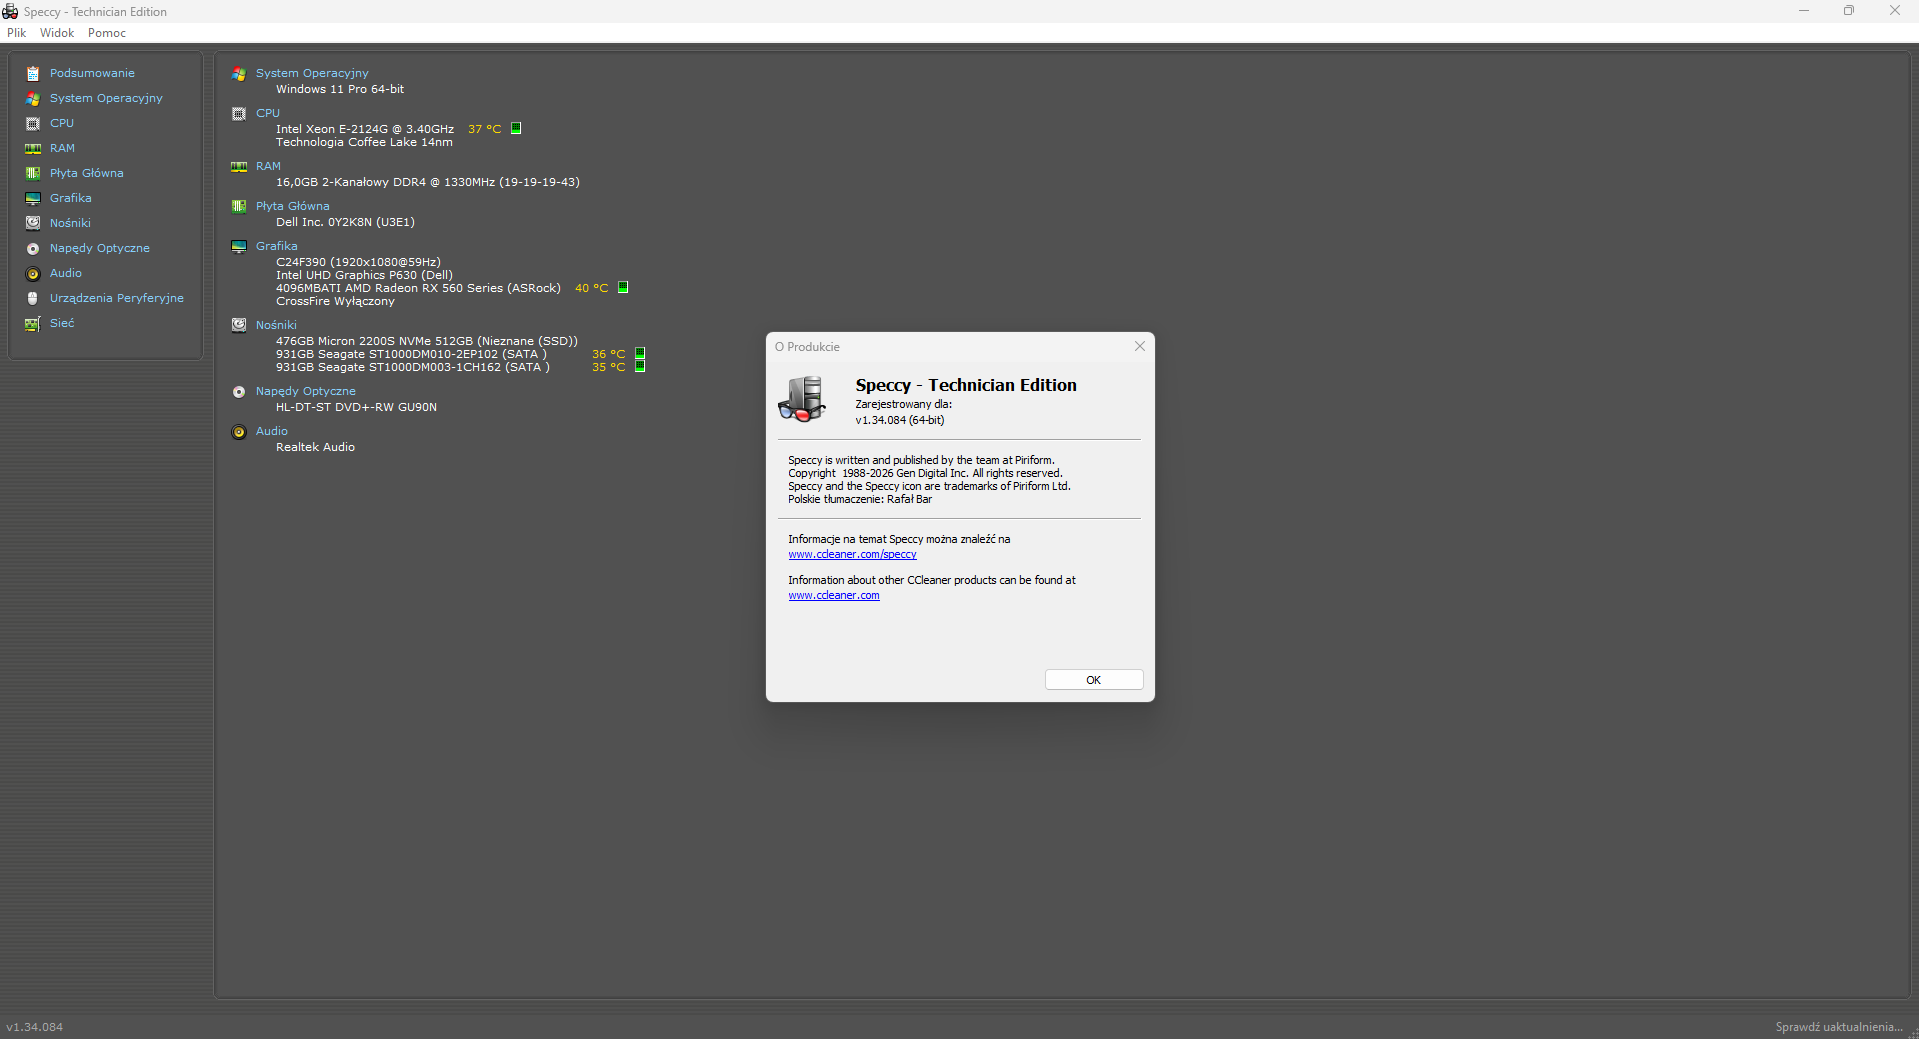Click the Realtek Audio text
This screenshot has width=1919, height=1039.
315,447
